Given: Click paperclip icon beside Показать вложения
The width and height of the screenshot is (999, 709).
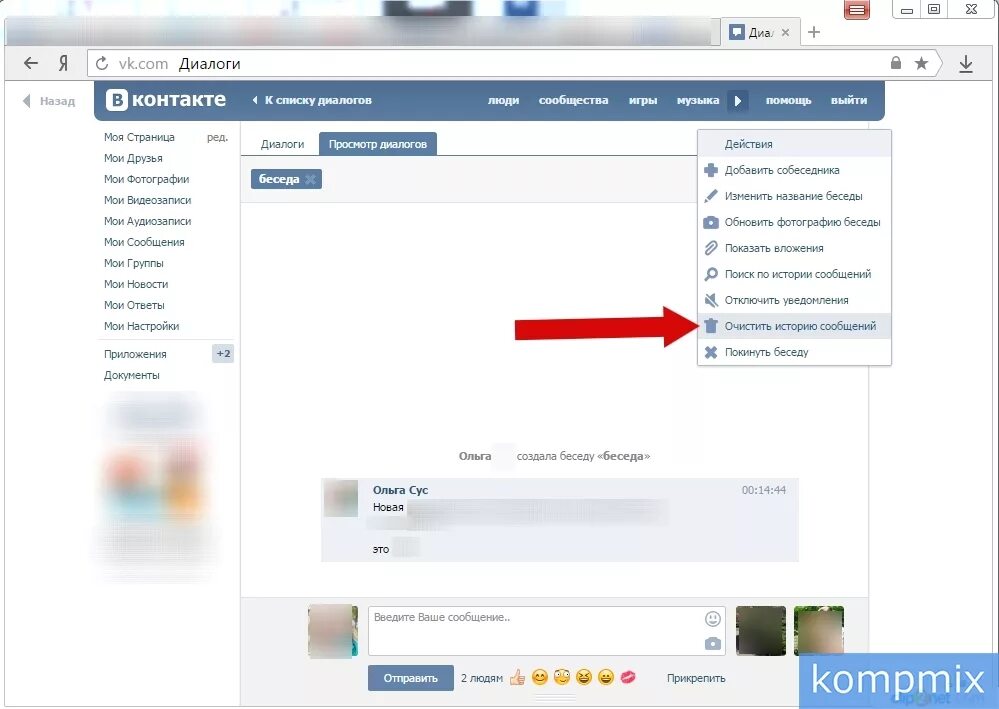Looking at the screenshot, I should click(x=711, y=248).
